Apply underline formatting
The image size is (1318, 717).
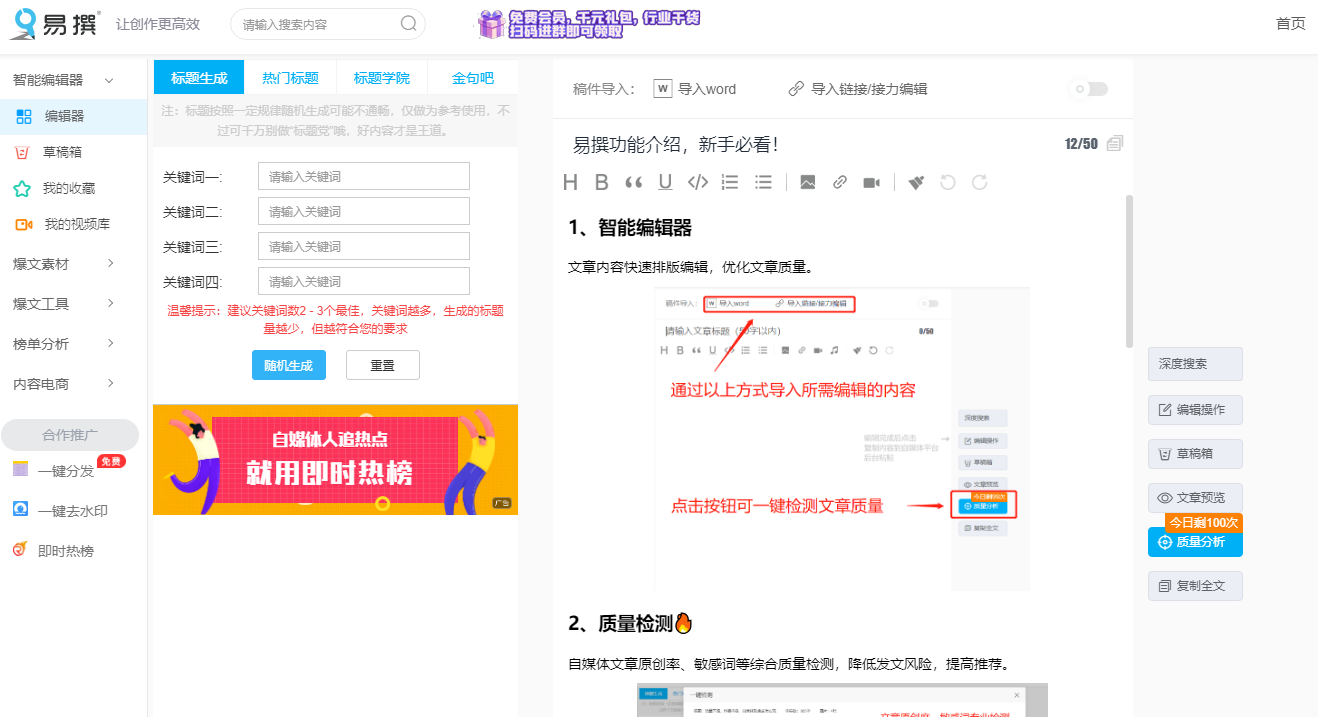point(665,182)
